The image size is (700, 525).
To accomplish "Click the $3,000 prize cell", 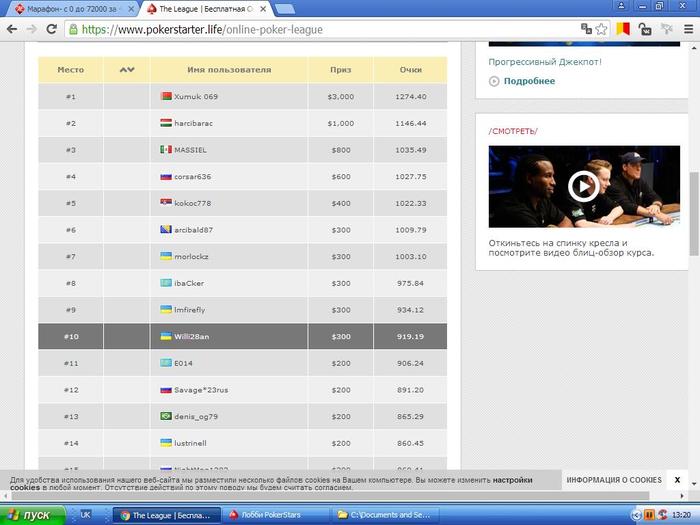I will [x=341, y=96].
